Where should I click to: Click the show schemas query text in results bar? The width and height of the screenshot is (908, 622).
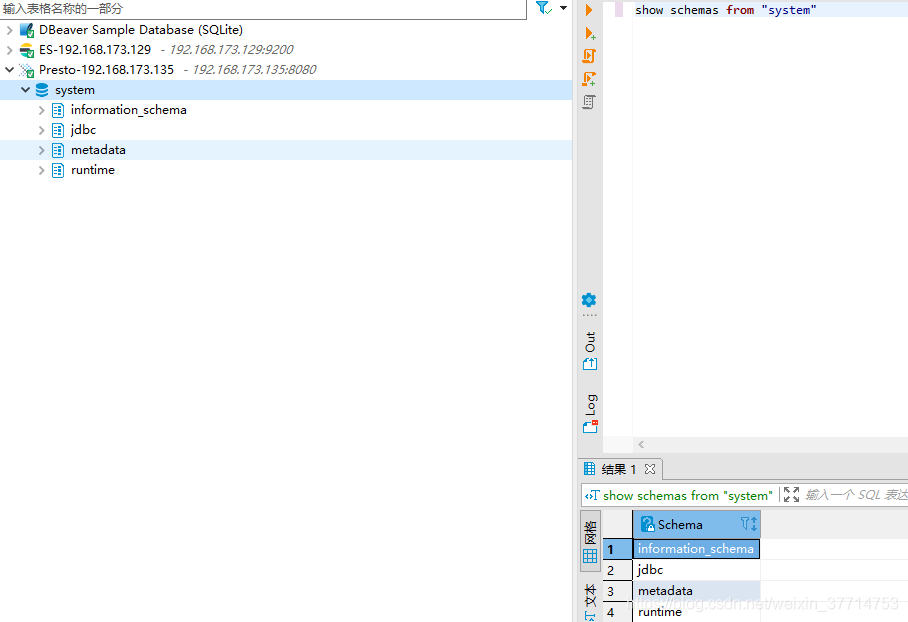(x=687, y=496)
